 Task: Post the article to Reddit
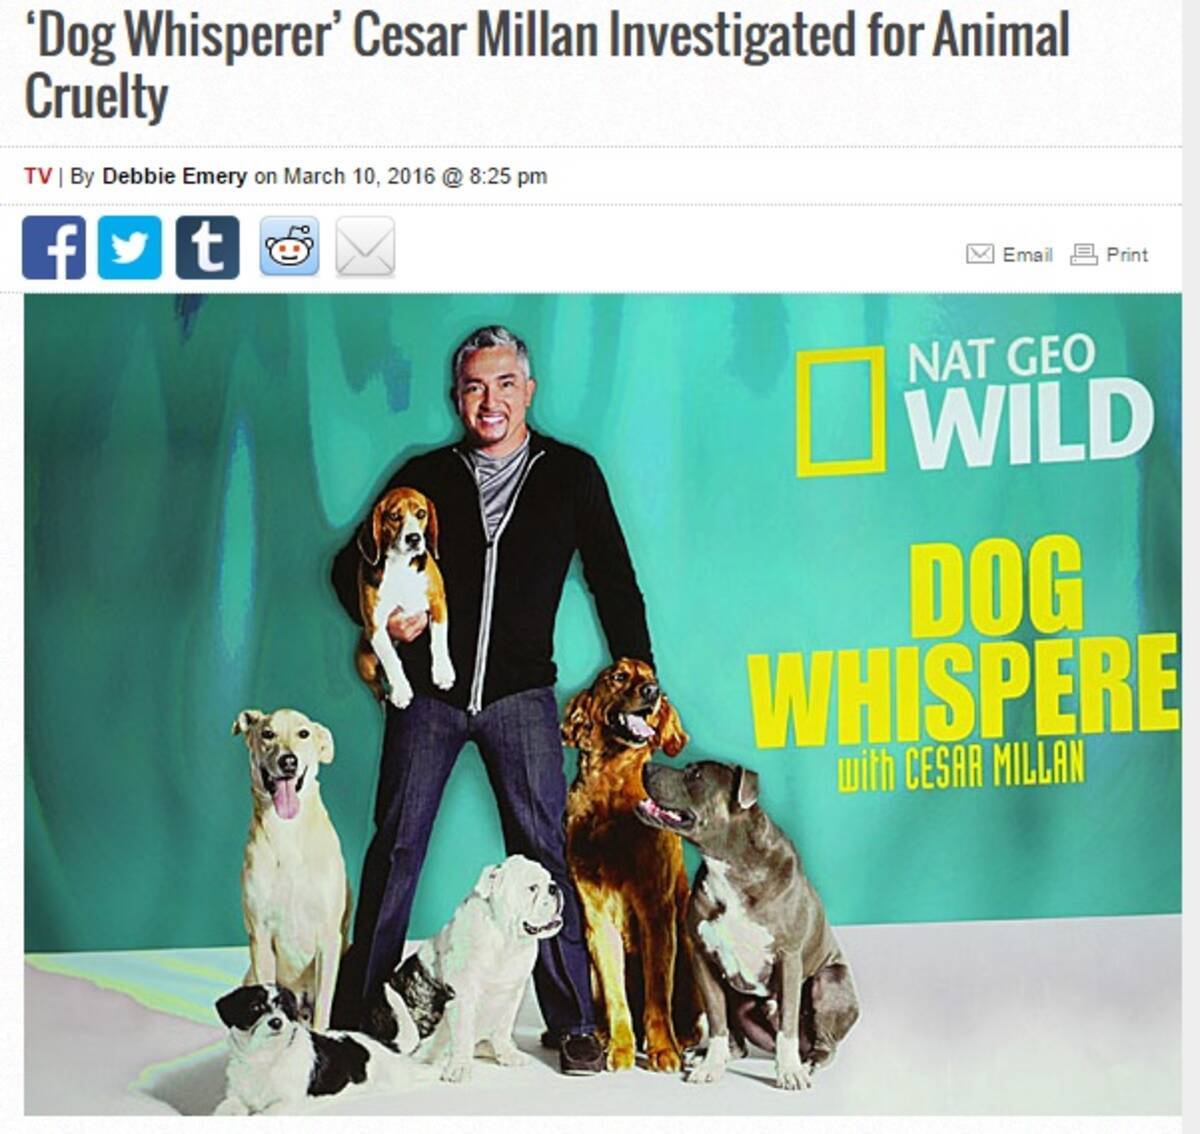coord(290,247)
